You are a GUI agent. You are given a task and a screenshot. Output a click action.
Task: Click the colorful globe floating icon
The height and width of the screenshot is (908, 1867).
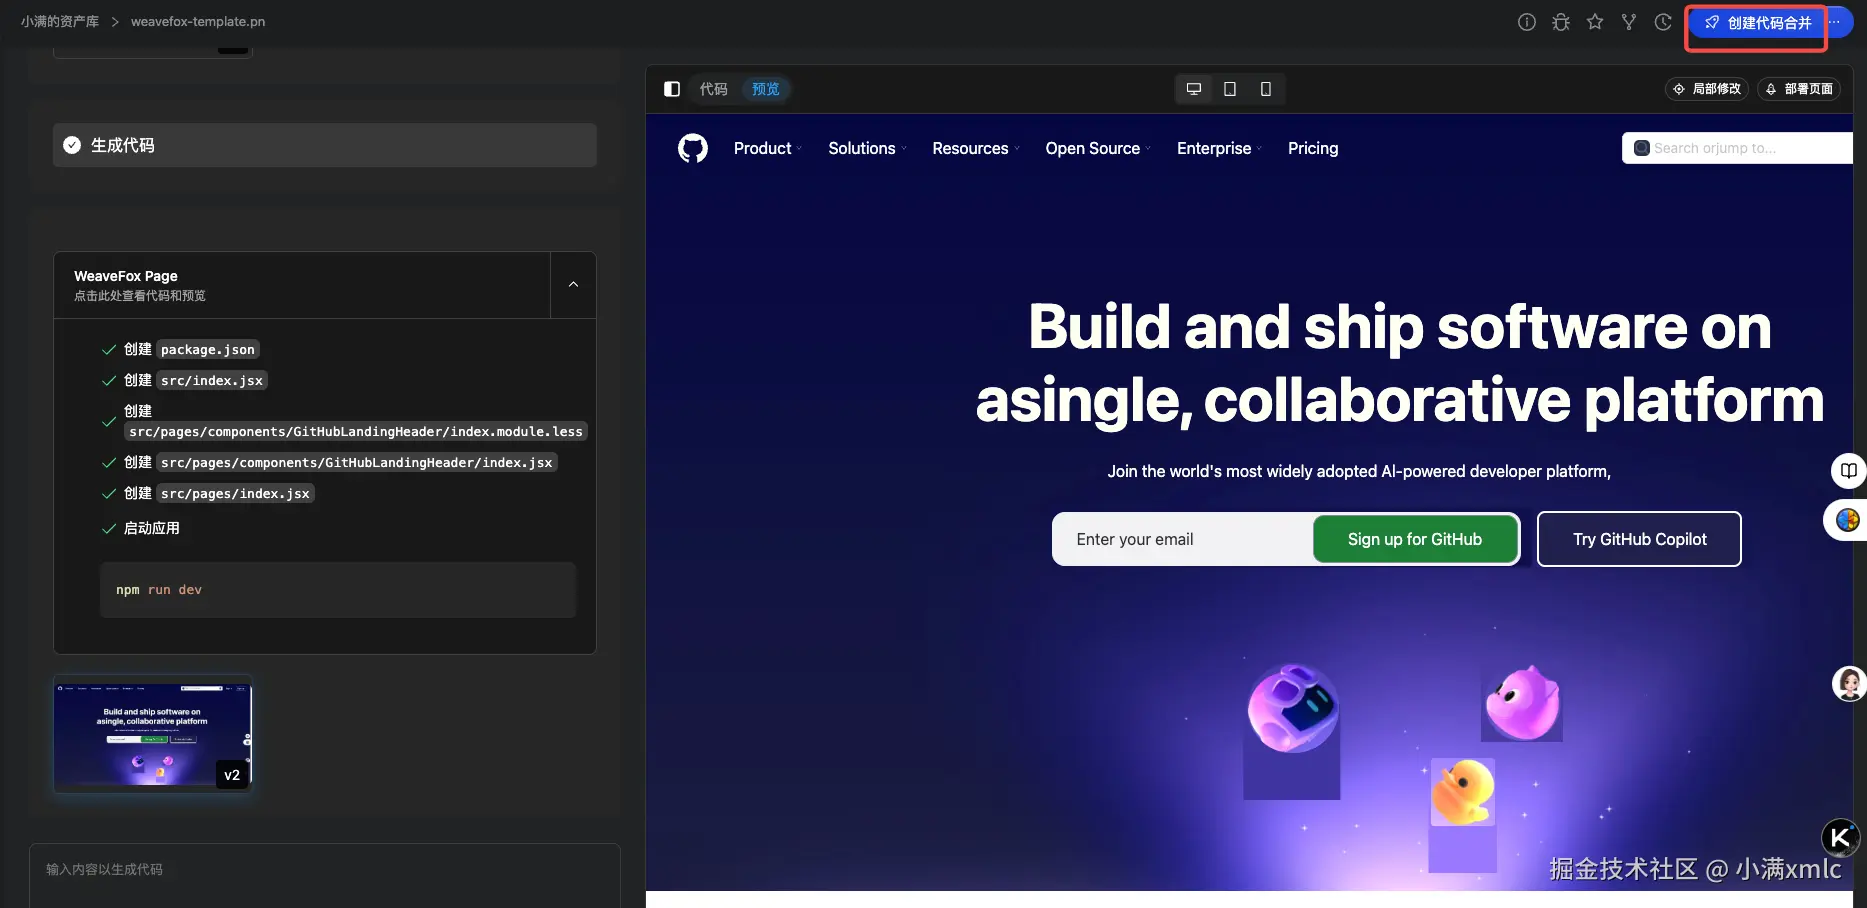(x=1847, y=520)
